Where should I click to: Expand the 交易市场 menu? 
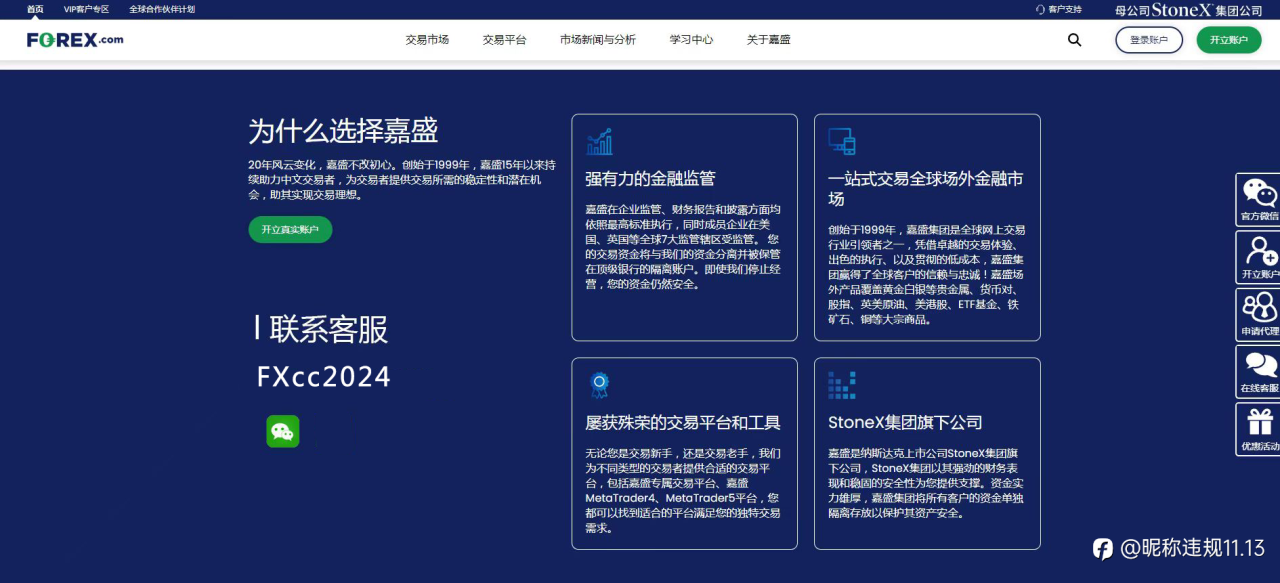click(427, 40)
